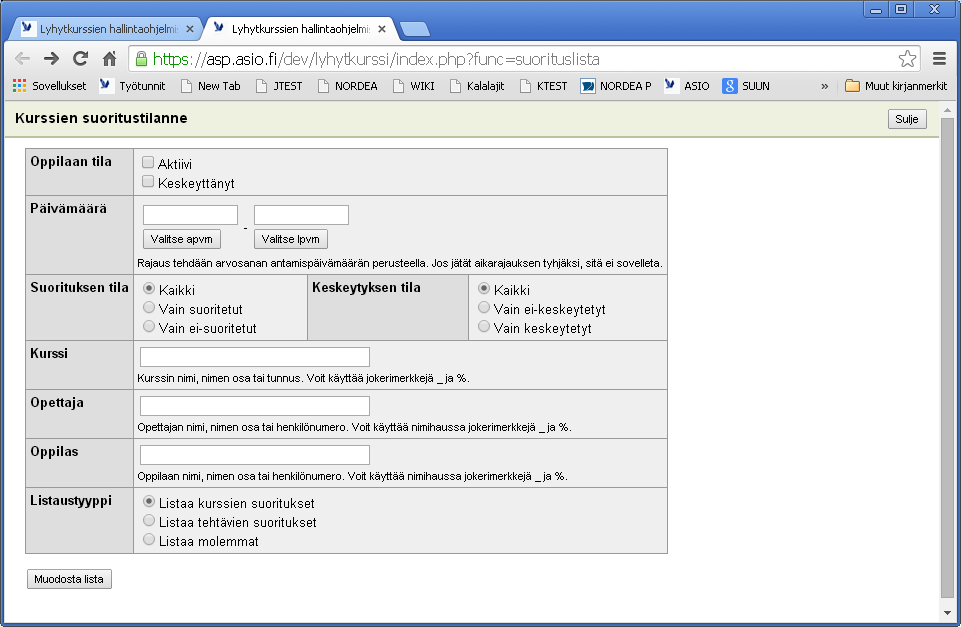Click into the Kurssi text field
This screenshot has width=961, height=627.
254,357
